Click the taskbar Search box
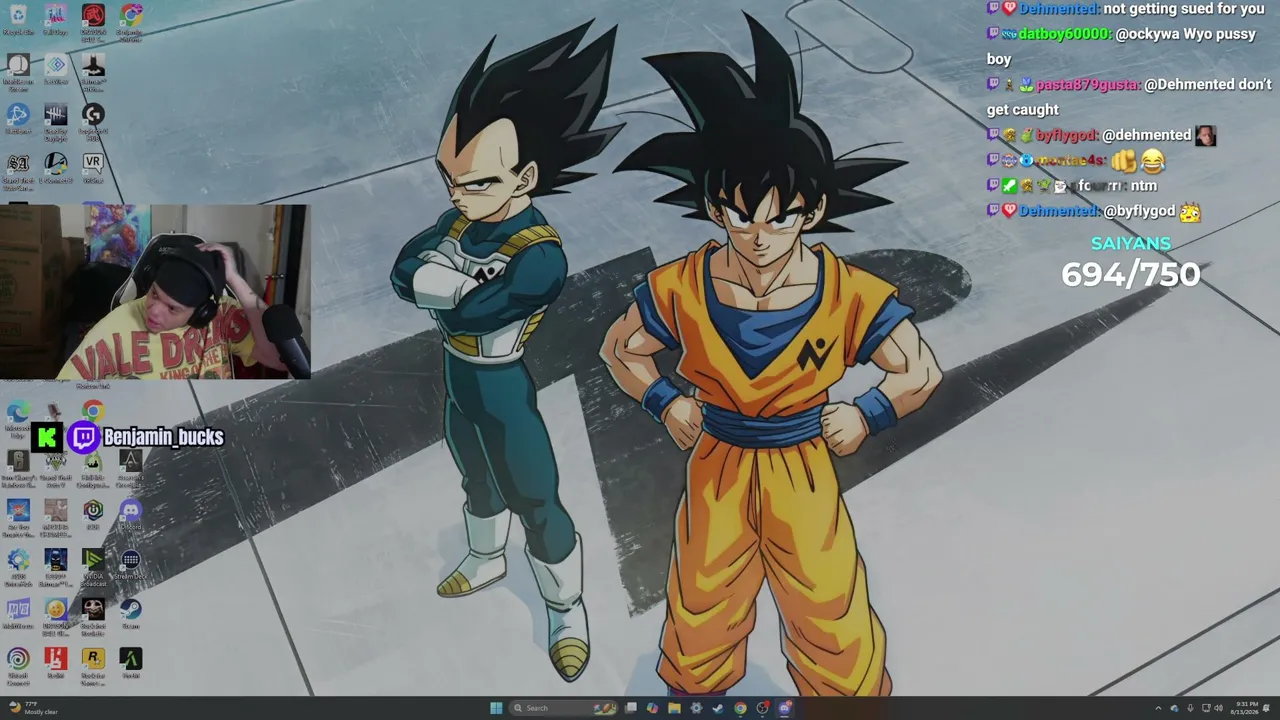Viewport: 1280px width, 720px height. coord(564,708)
